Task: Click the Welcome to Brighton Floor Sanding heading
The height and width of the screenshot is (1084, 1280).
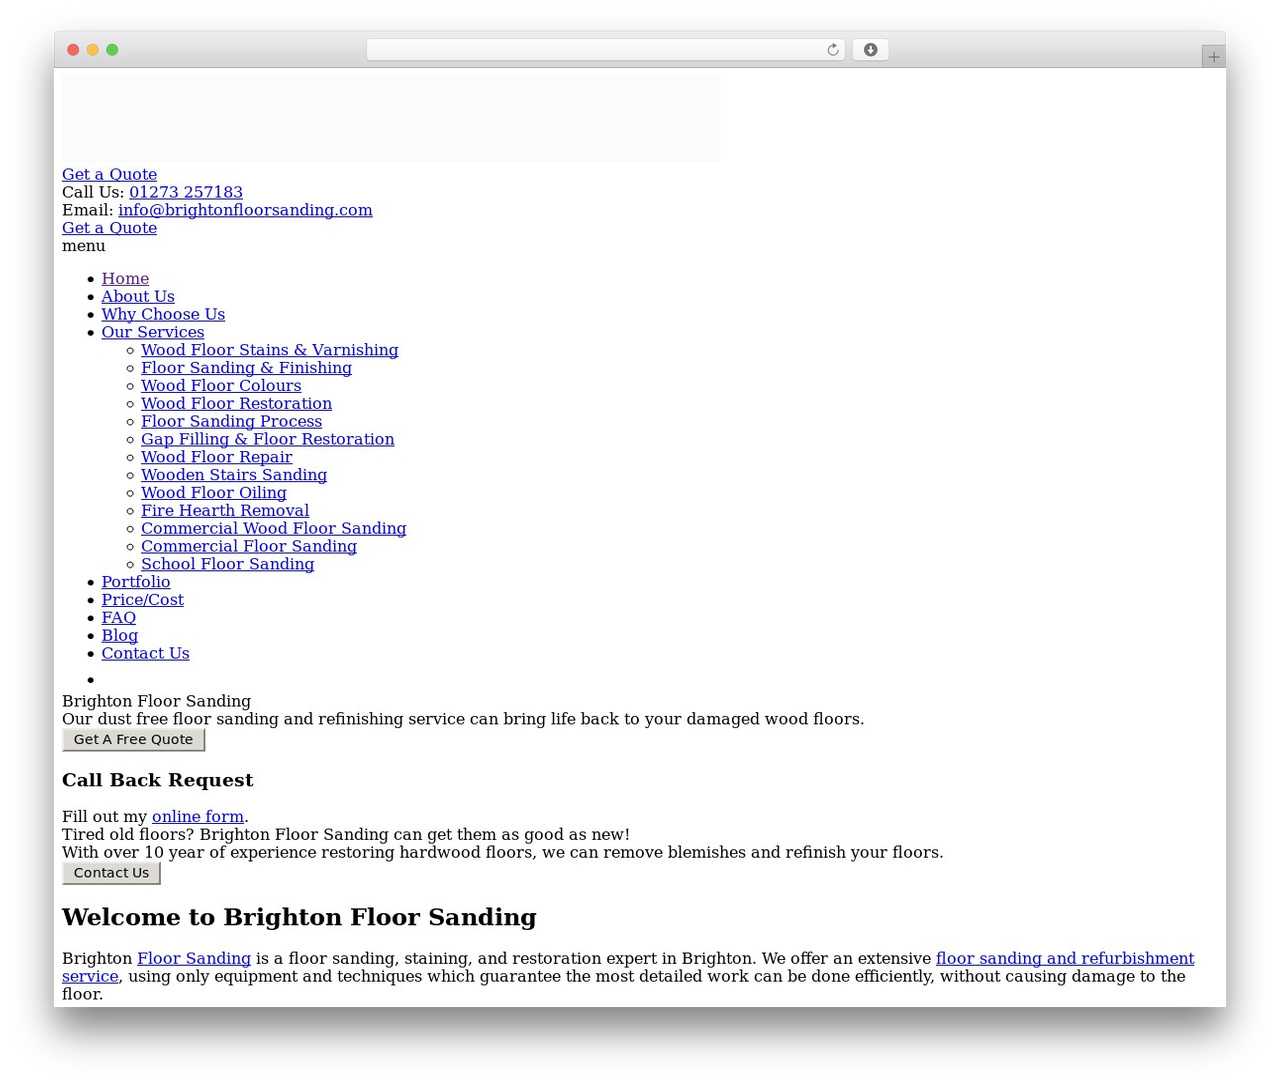Action: (x=300, y=918)
